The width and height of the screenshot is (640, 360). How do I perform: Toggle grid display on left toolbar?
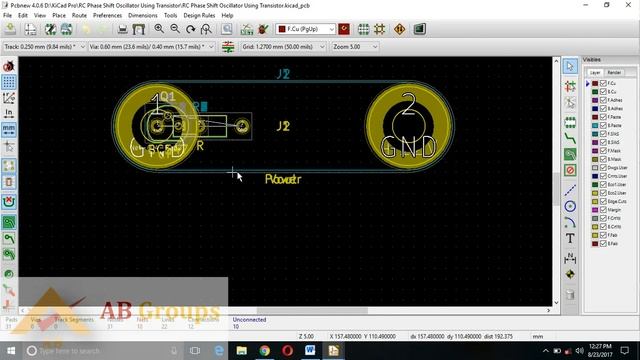pyautogui.click(x=9, y=82)
